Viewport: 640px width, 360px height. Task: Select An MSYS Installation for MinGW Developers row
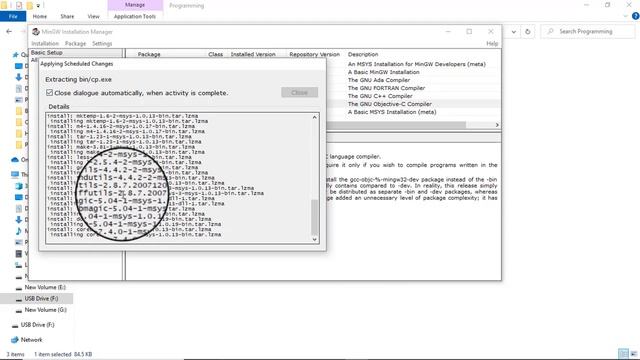416,64
